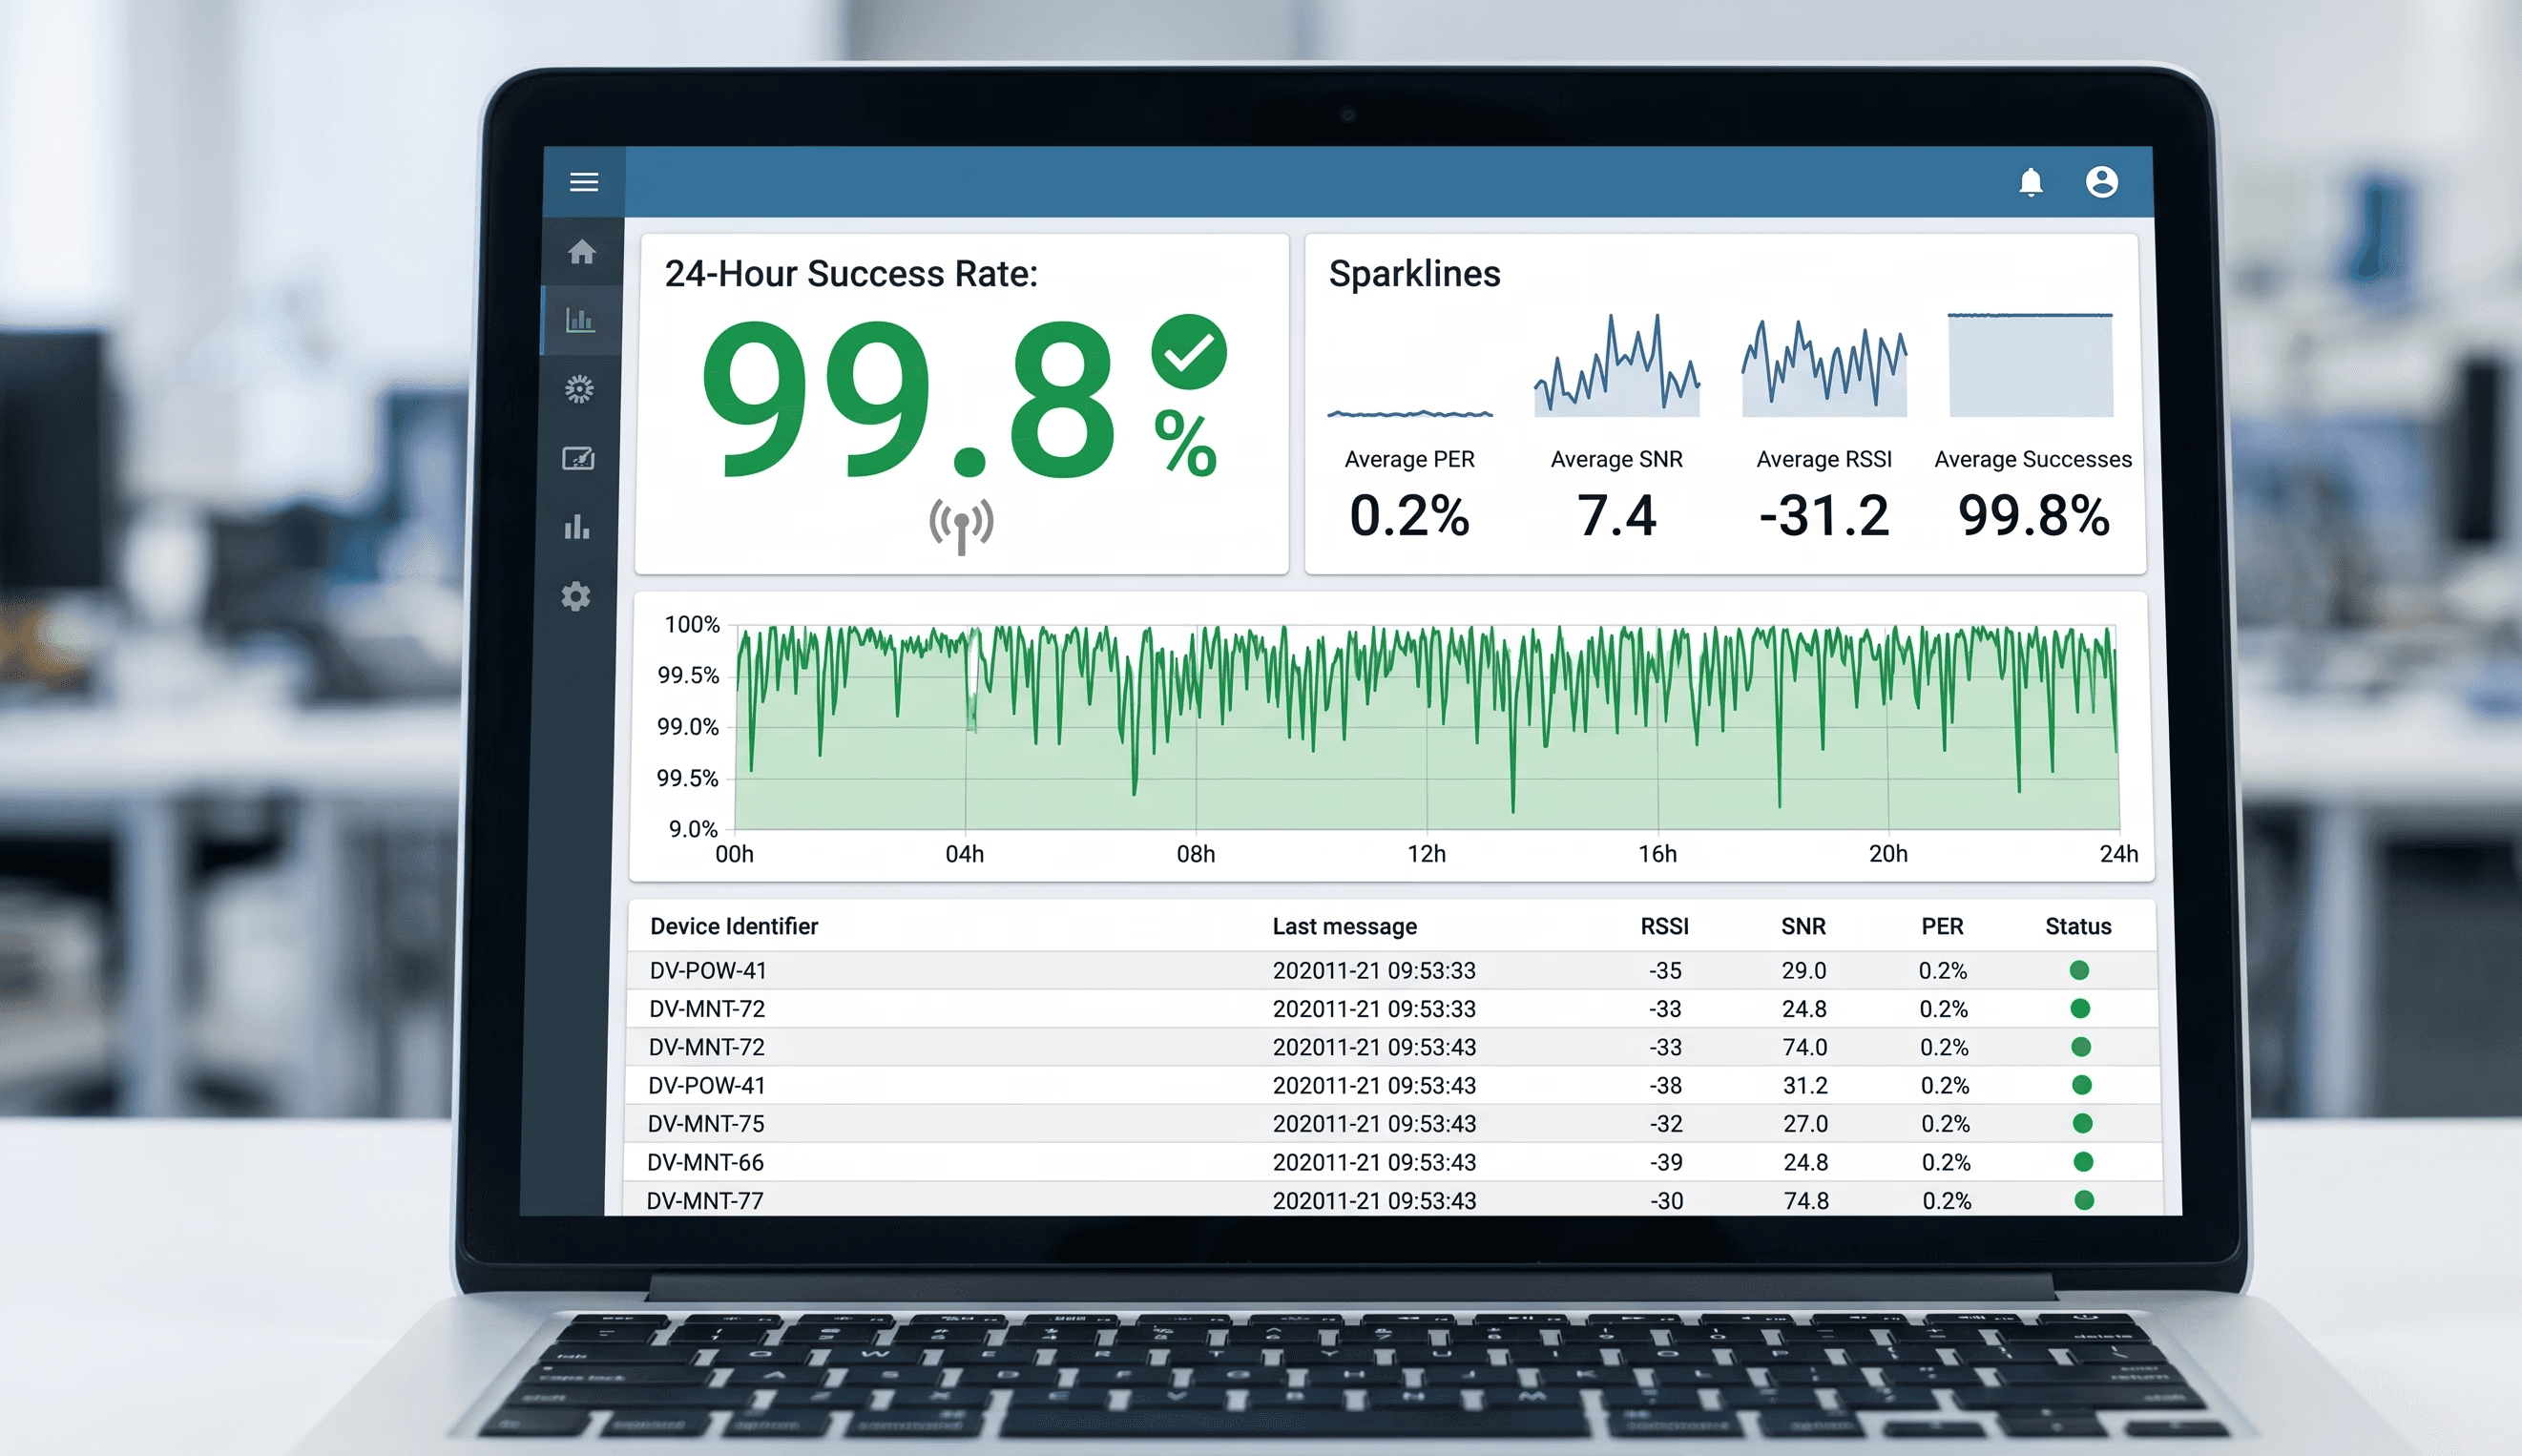Open the notifications bell
The width and height of the screenshot is (2522, 1456).
tap(2030, 181)
